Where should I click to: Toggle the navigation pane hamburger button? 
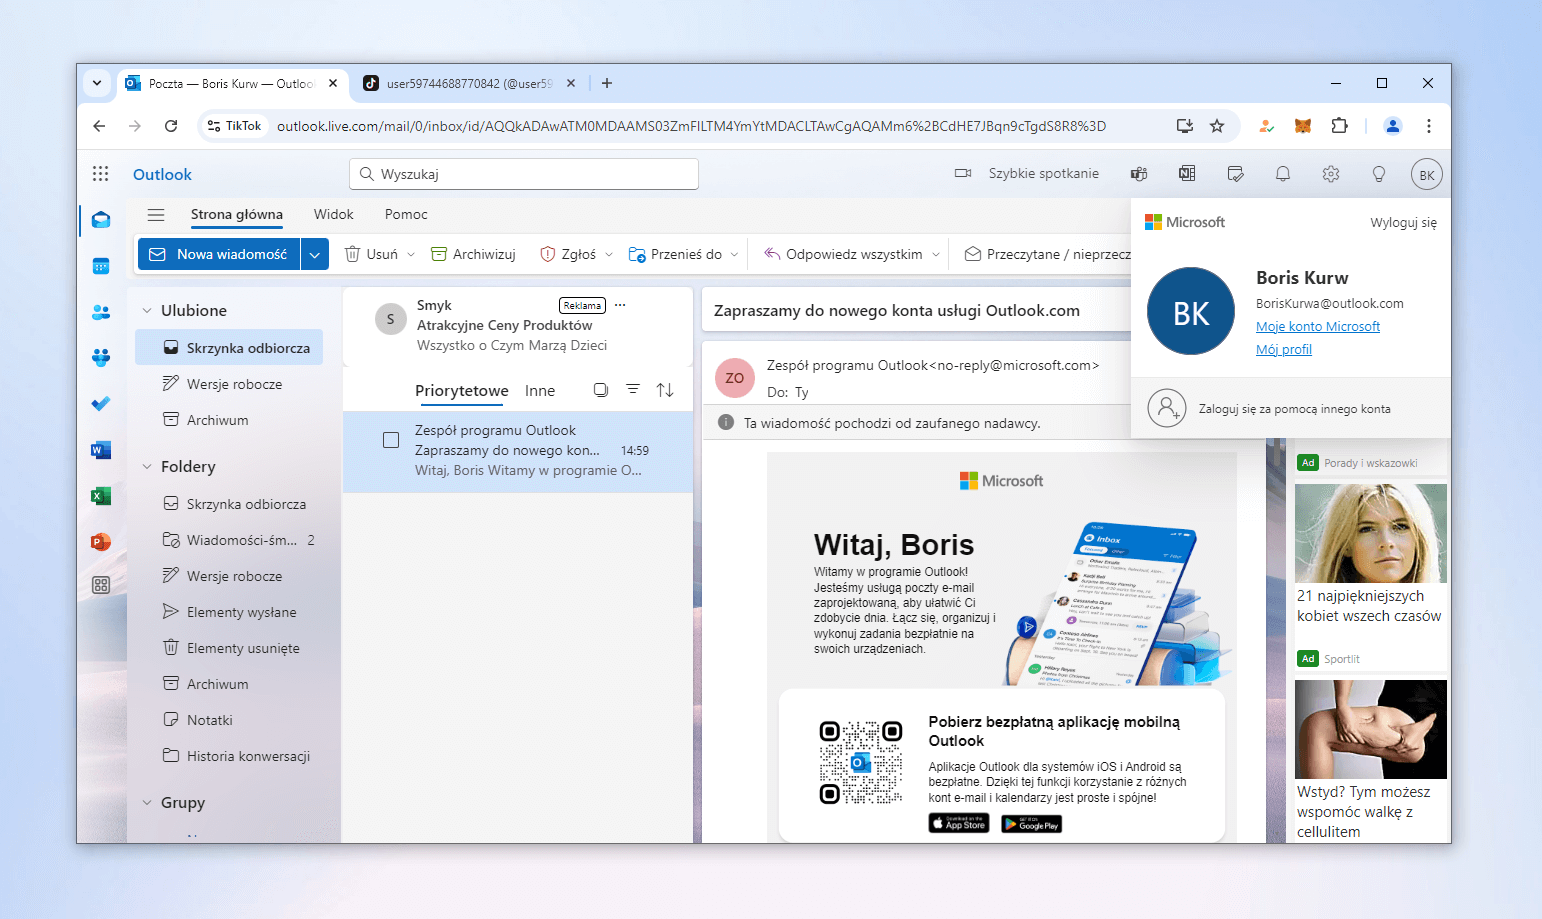pos(156,215)
